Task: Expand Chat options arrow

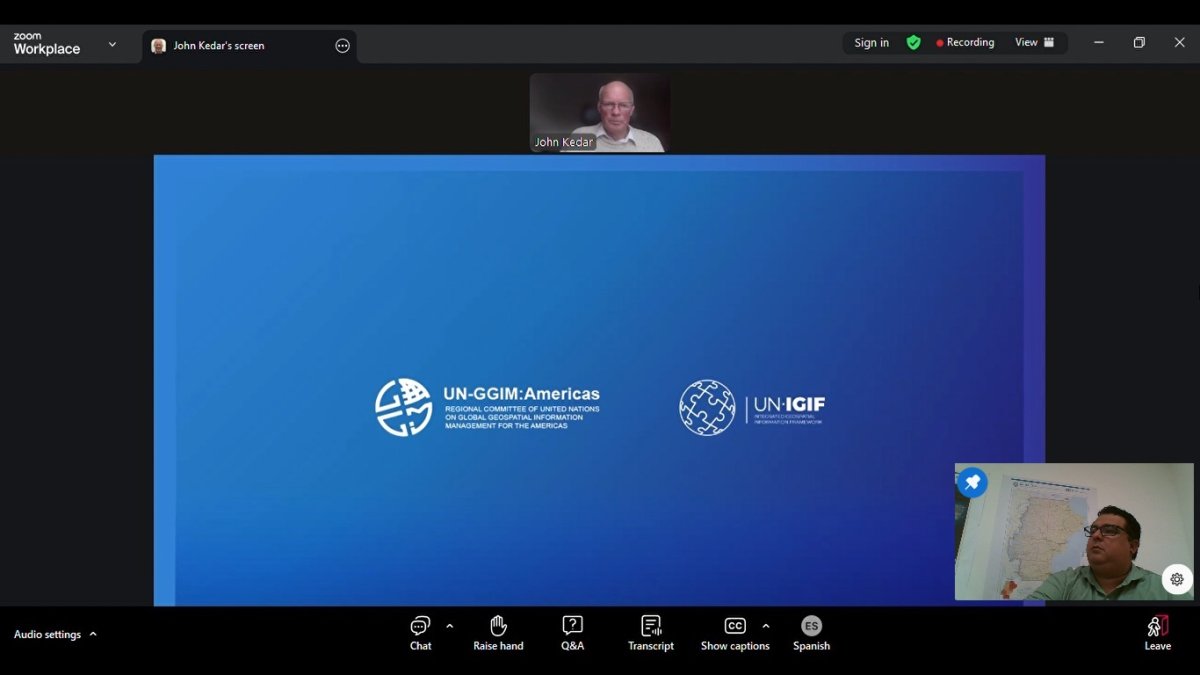Action: tap(450, 626)
